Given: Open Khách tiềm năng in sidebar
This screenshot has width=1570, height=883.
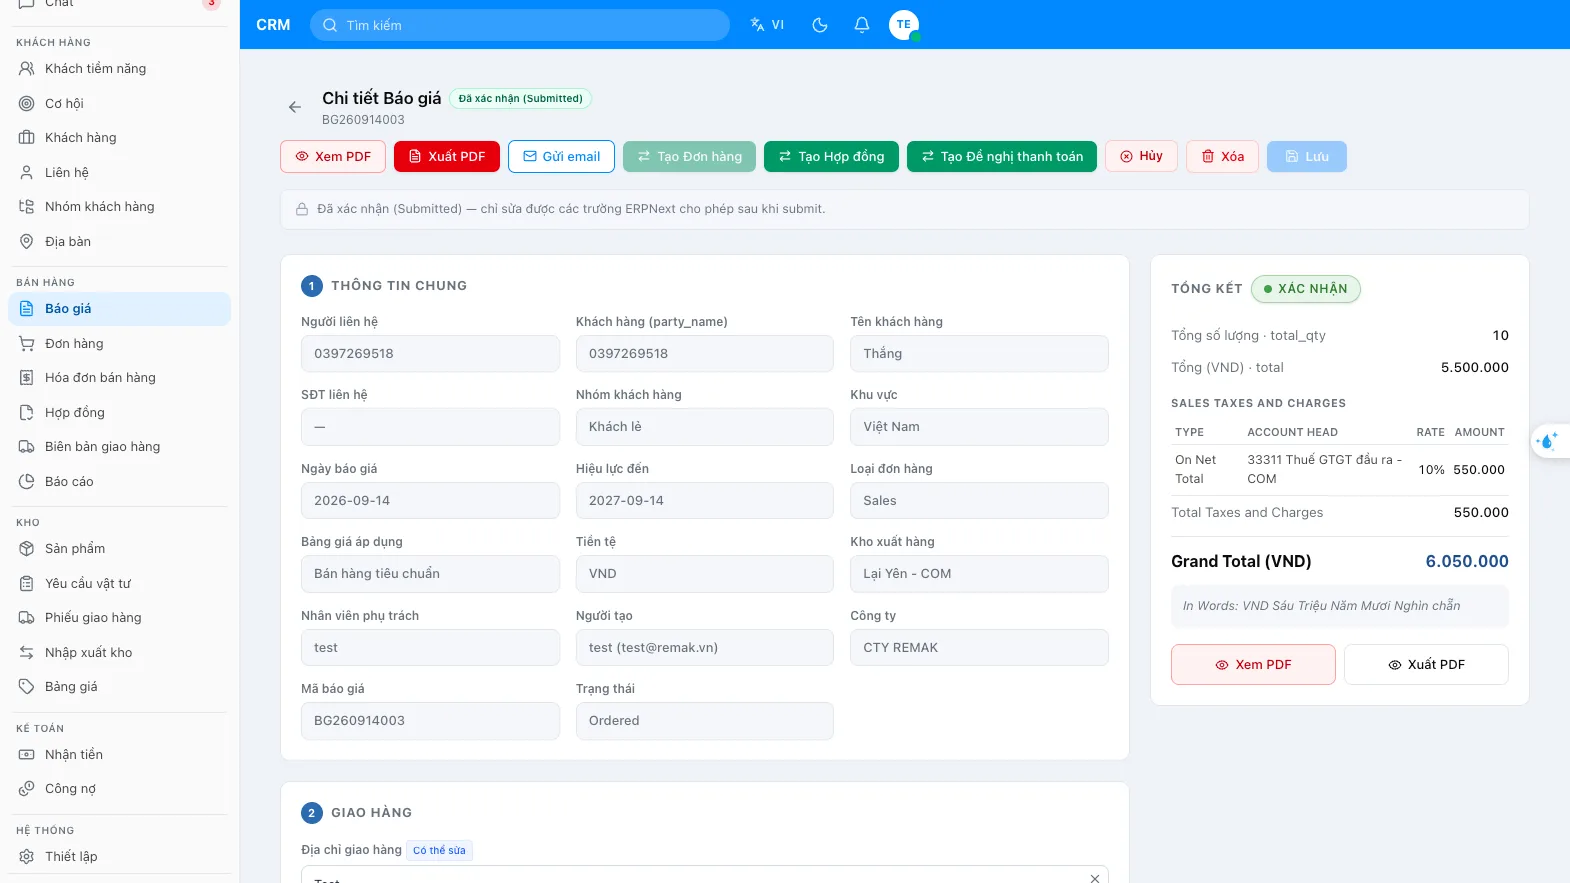Looking at the screenshot, I should pos(119,69).
